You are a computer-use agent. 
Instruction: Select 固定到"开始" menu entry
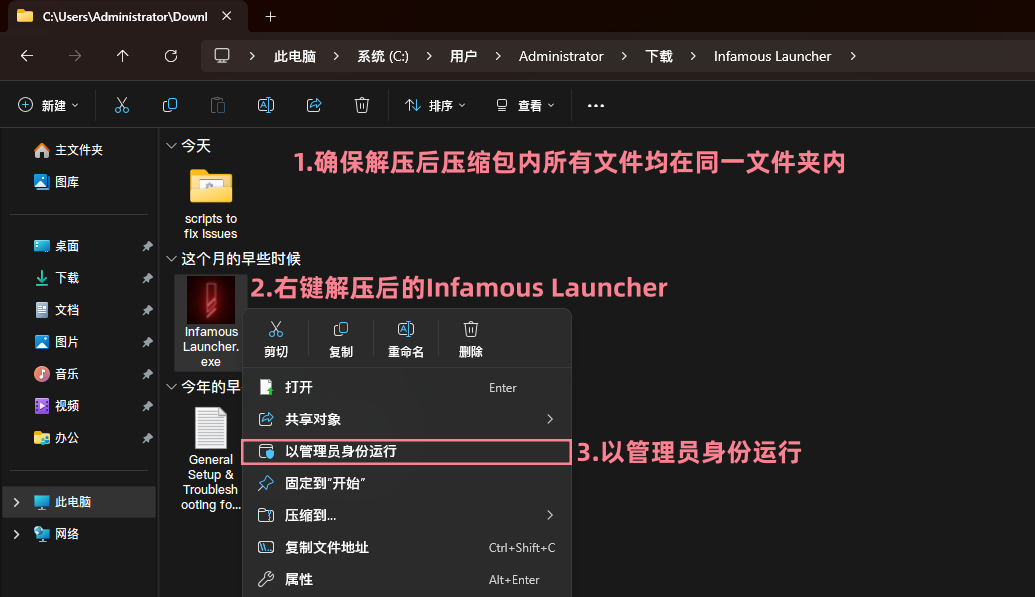click(x=407, y=483)
